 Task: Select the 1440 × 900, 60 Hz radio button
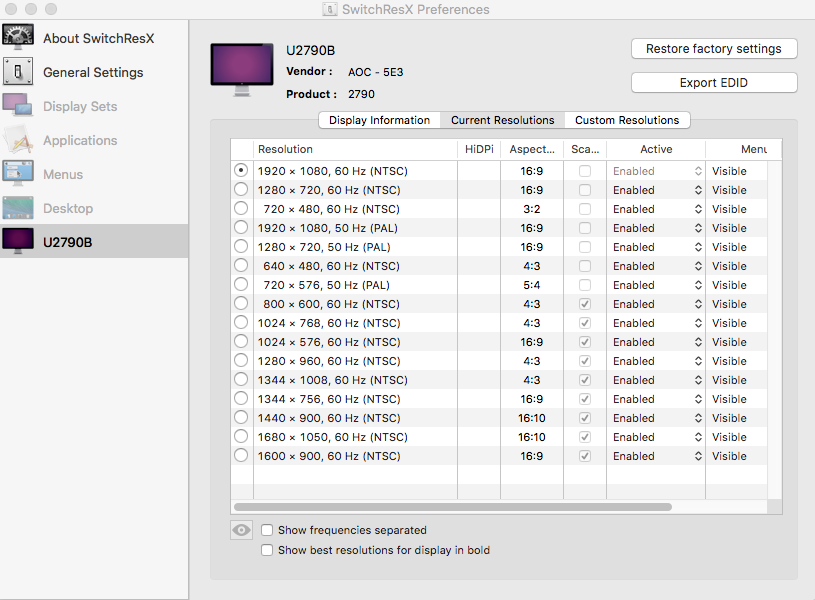(241, 418)
